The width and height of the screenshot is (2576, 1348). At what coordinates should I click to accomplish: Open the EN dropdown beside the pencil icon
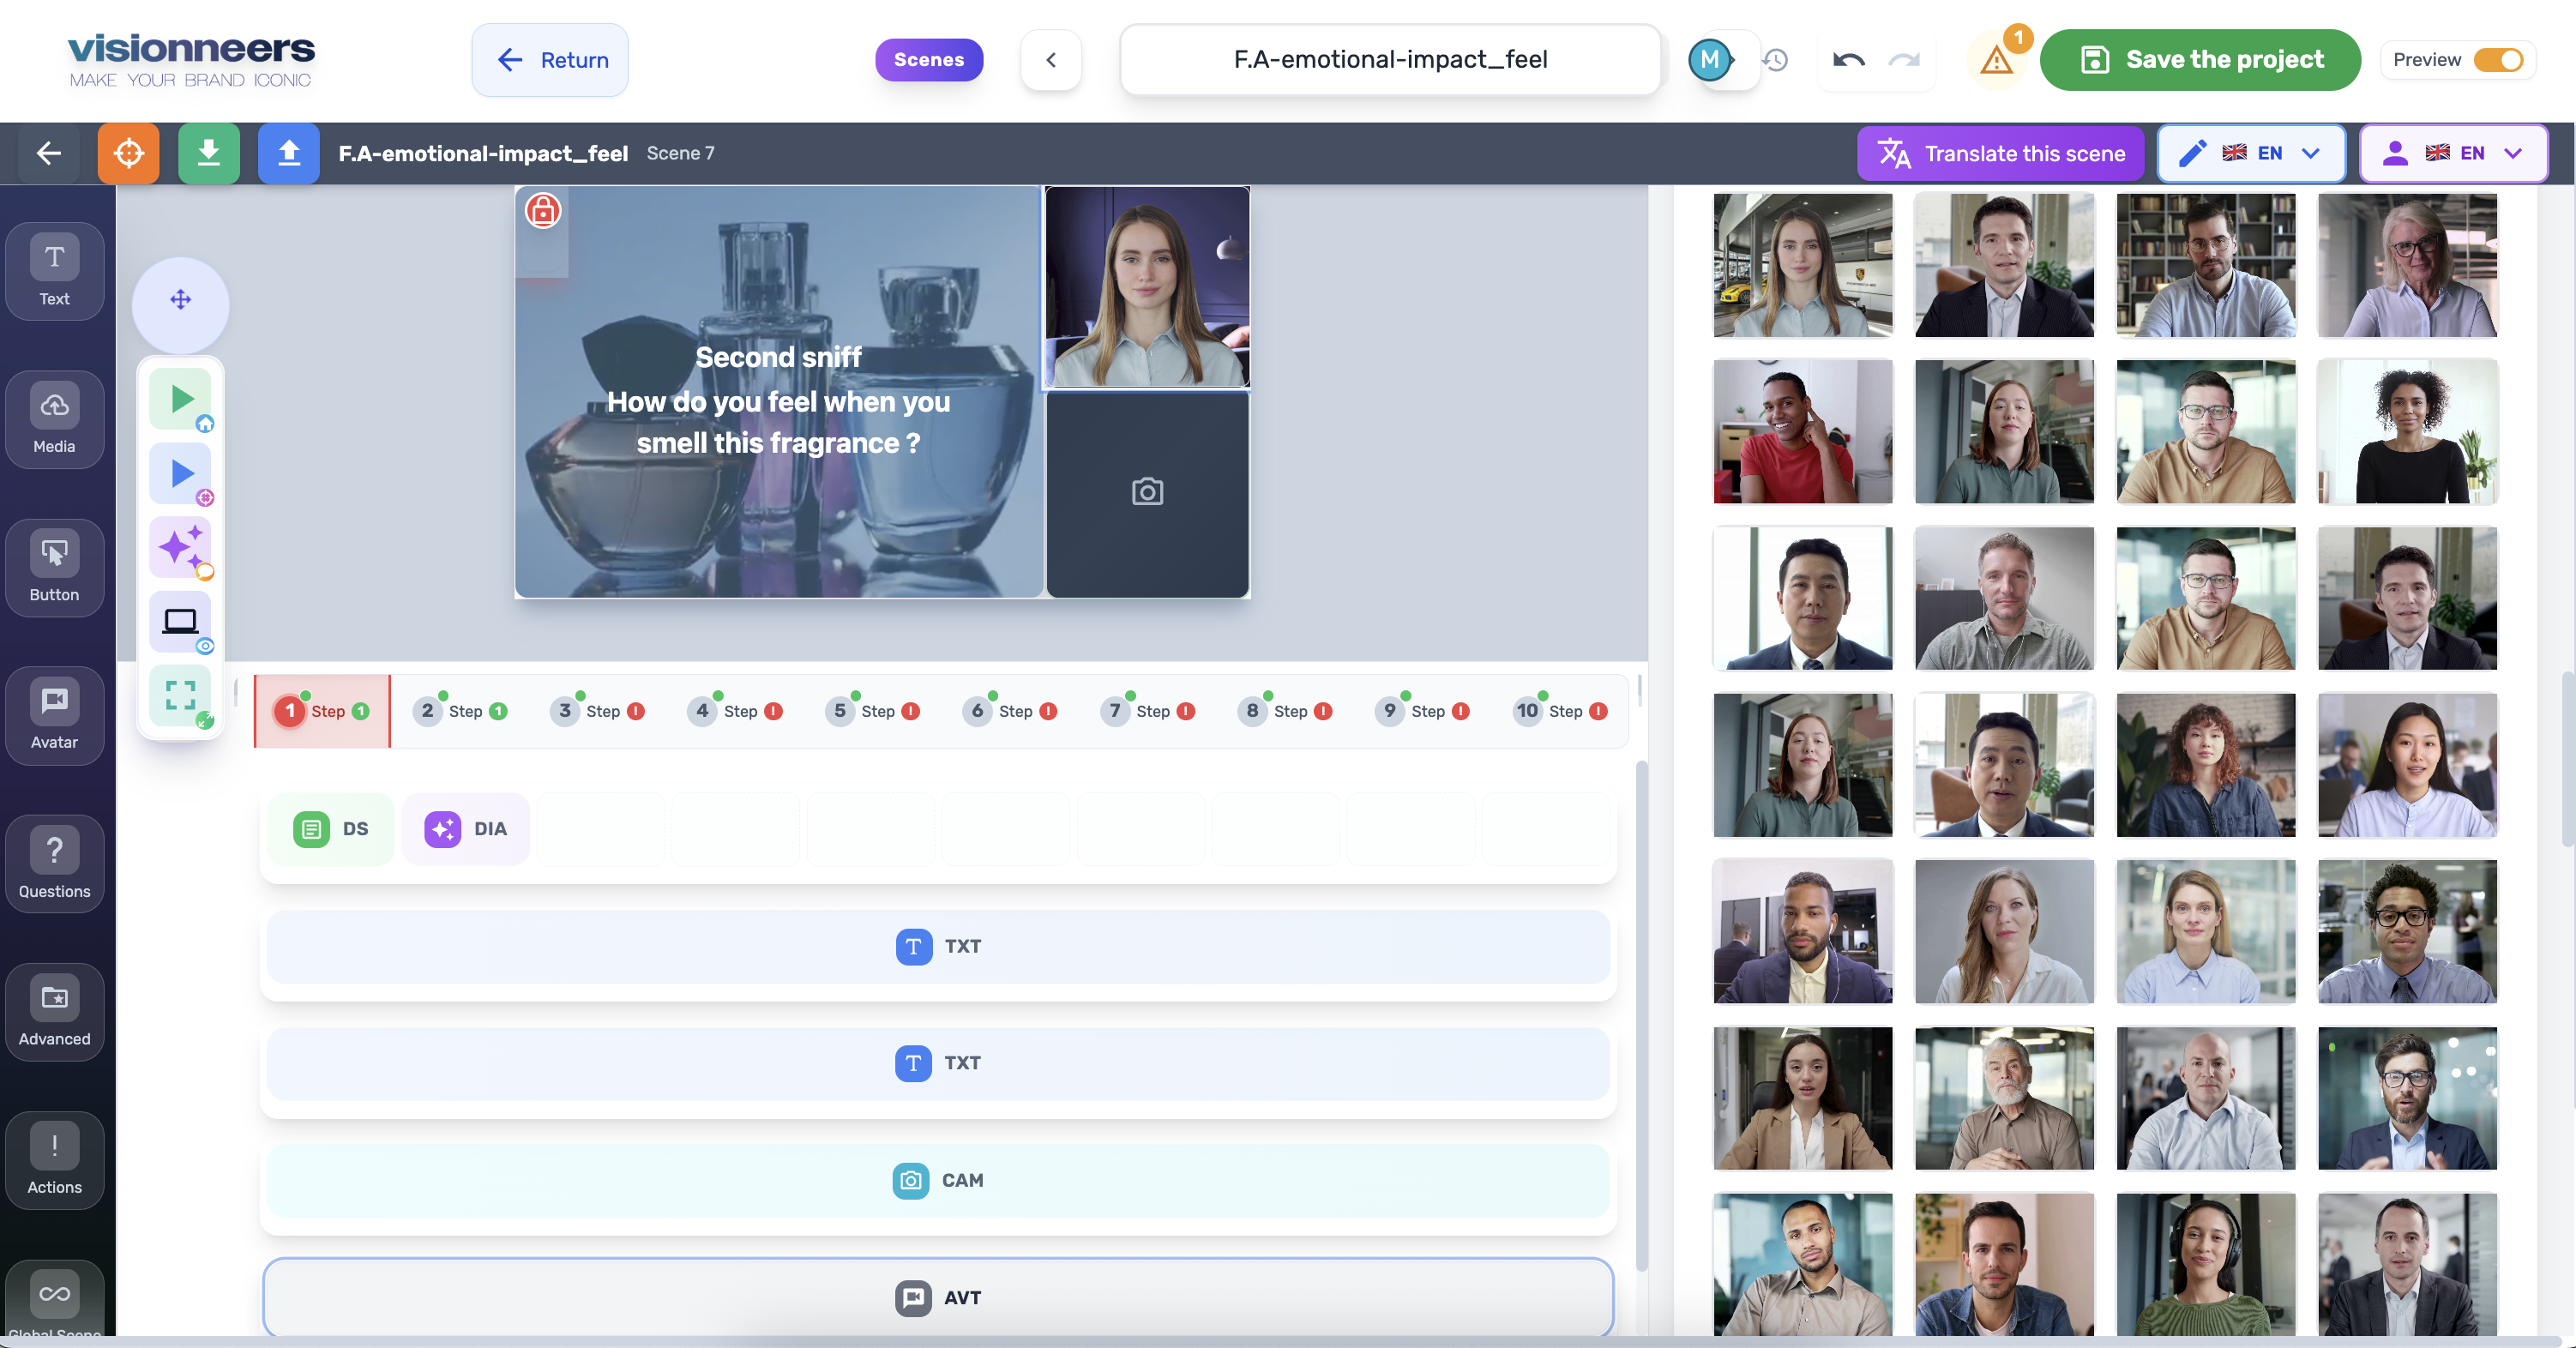[2310, 153]
